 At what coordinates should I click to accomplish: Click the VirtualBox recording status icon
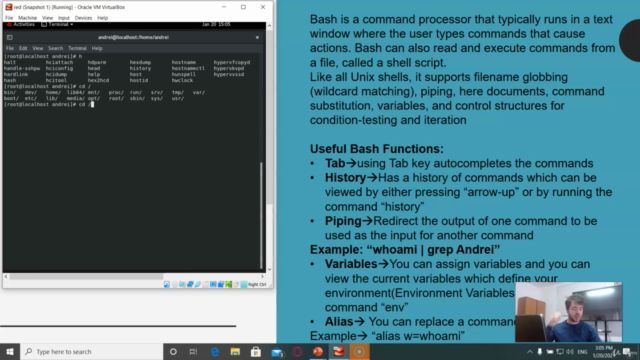click(221, 284)
